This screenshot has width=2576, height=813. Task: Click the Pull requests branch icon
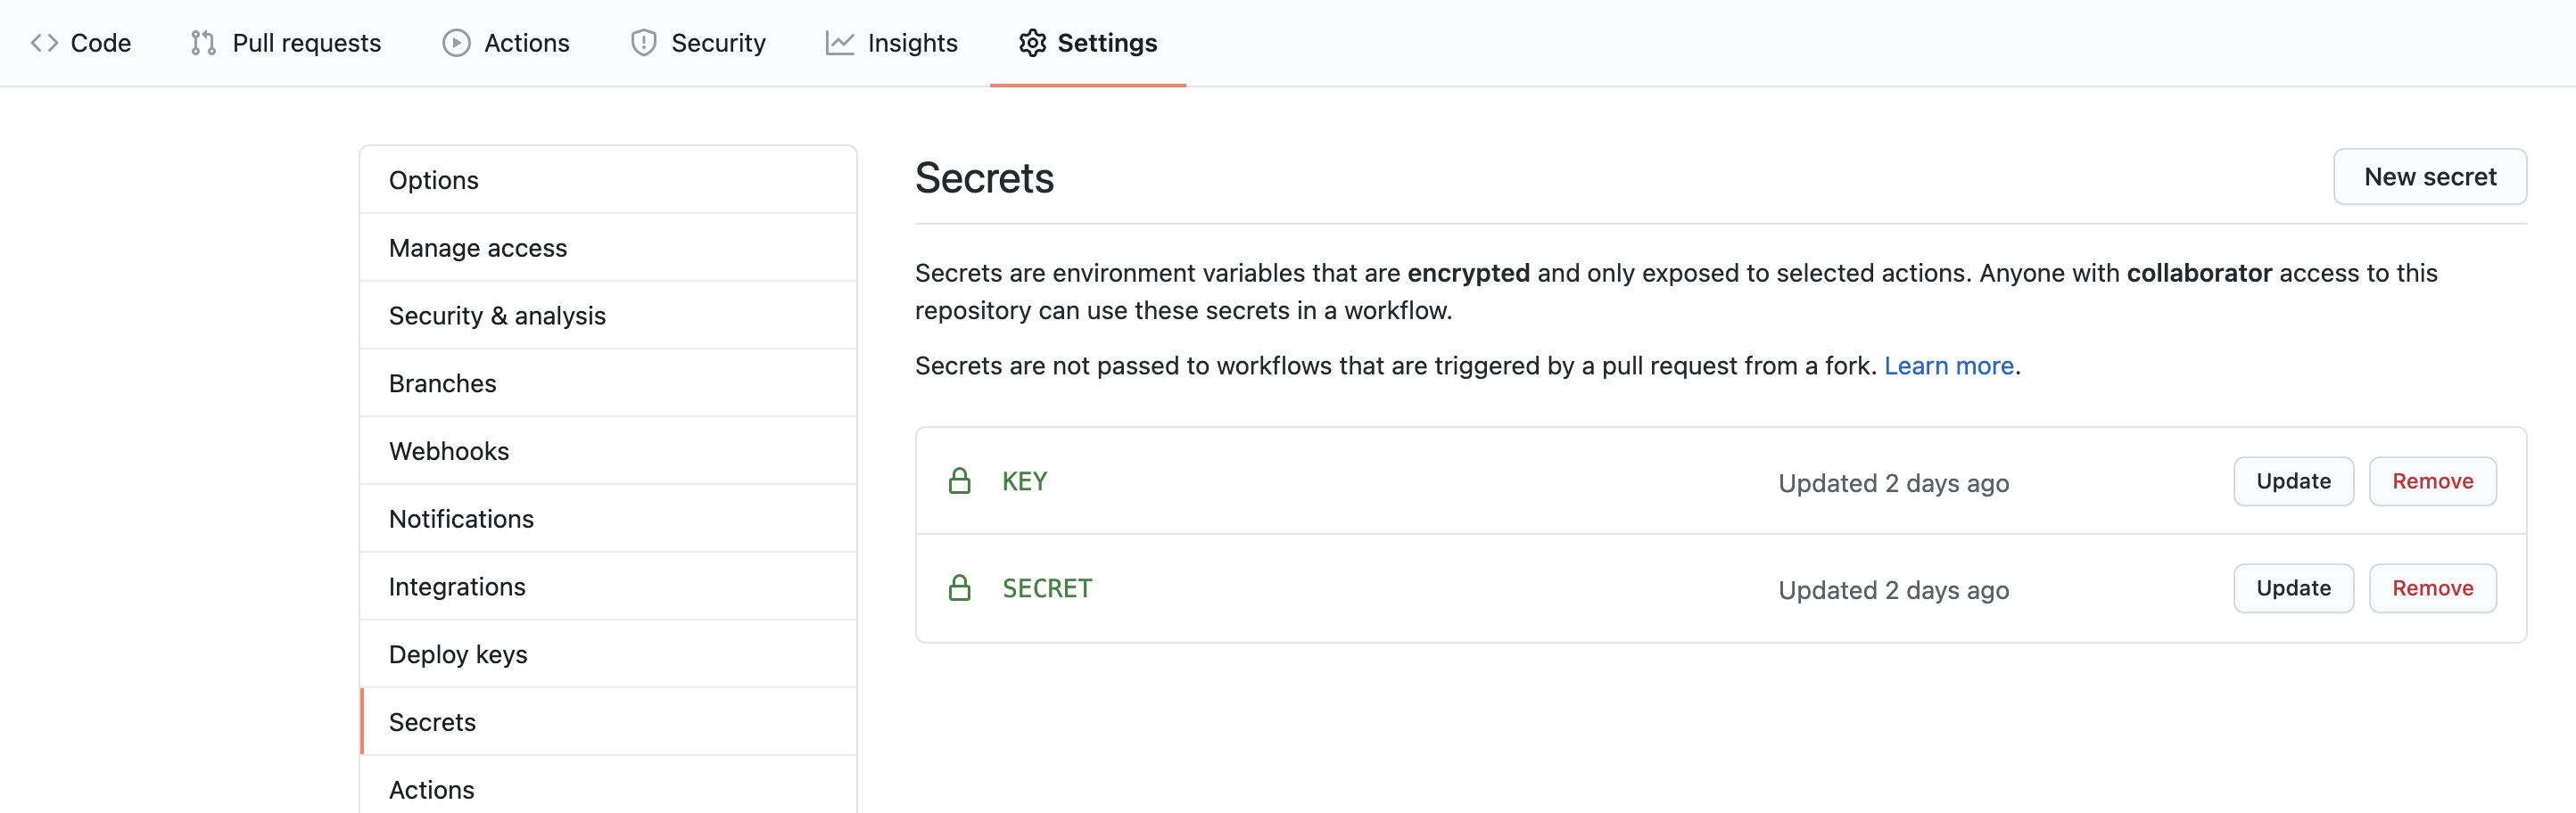click(x=203, y=43)
